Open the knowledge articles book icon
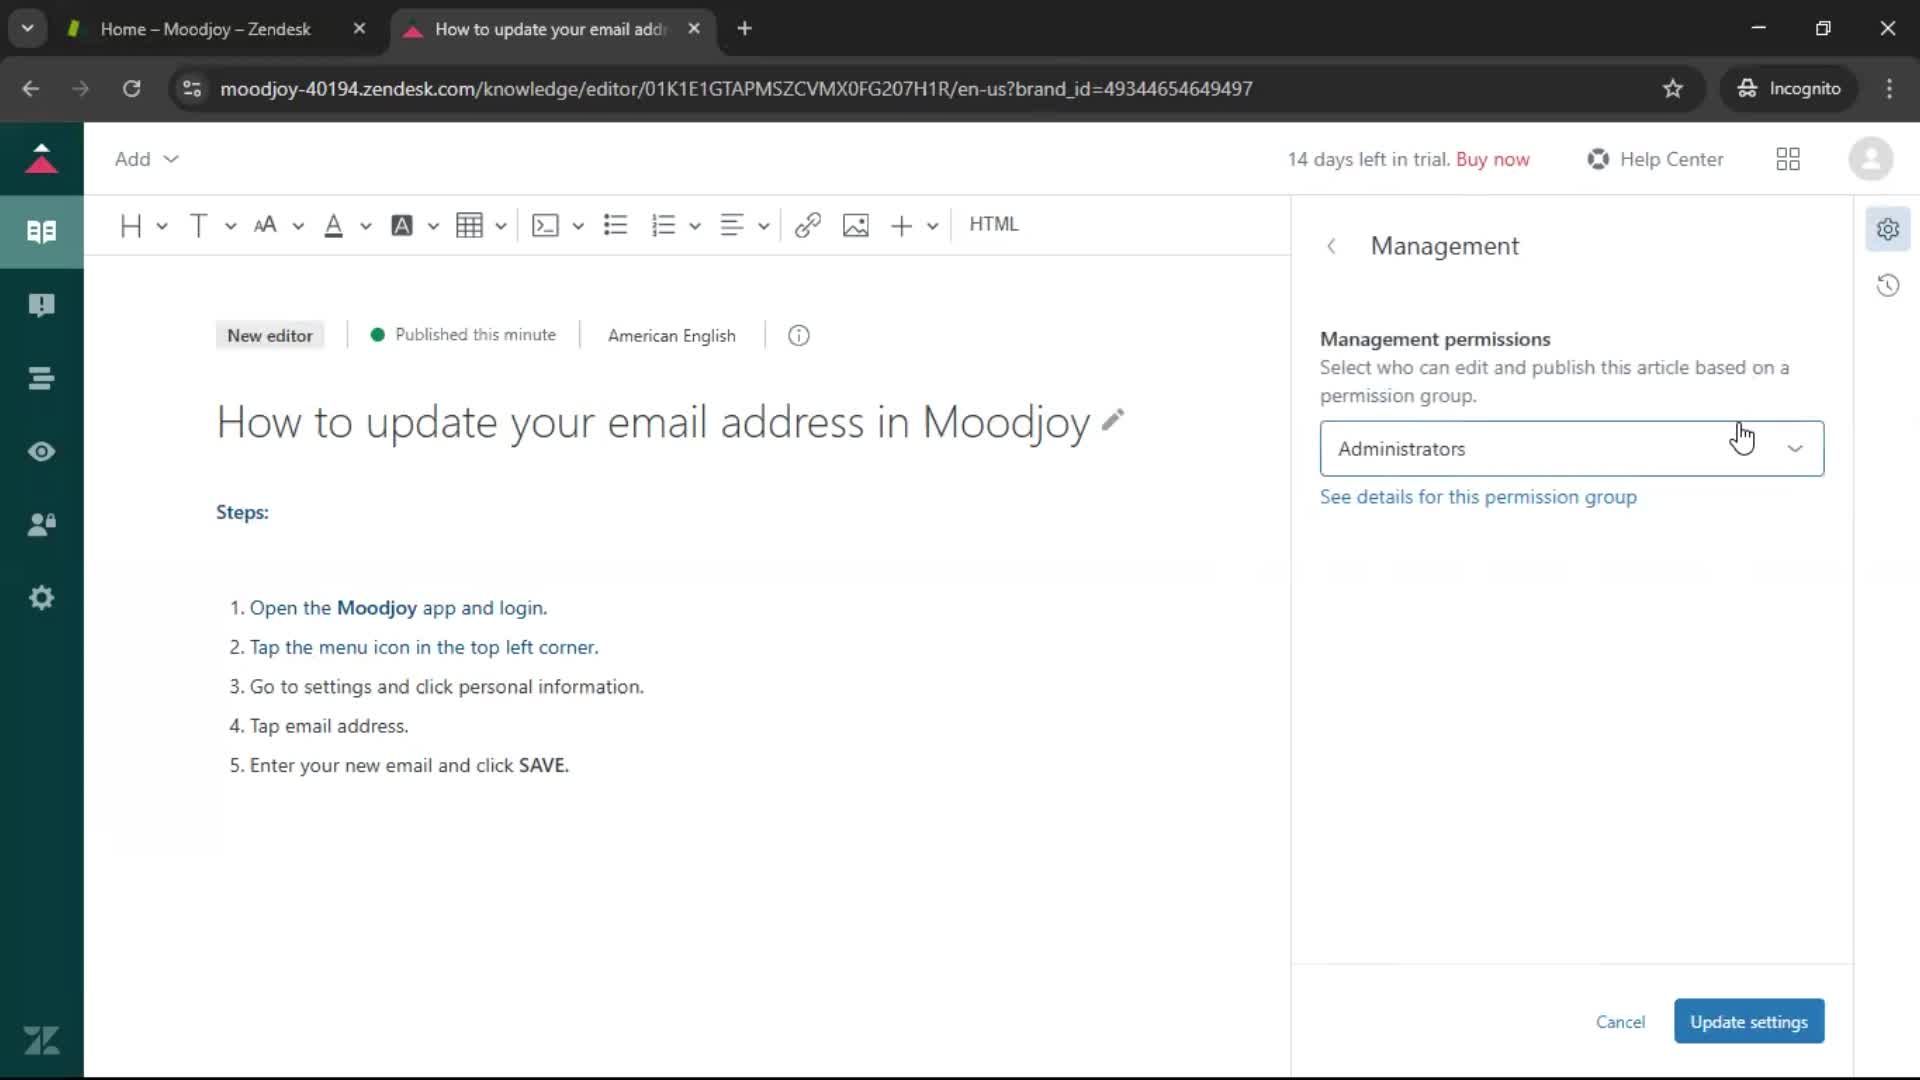This screenshot has width=1920, height=1080. 41,232
